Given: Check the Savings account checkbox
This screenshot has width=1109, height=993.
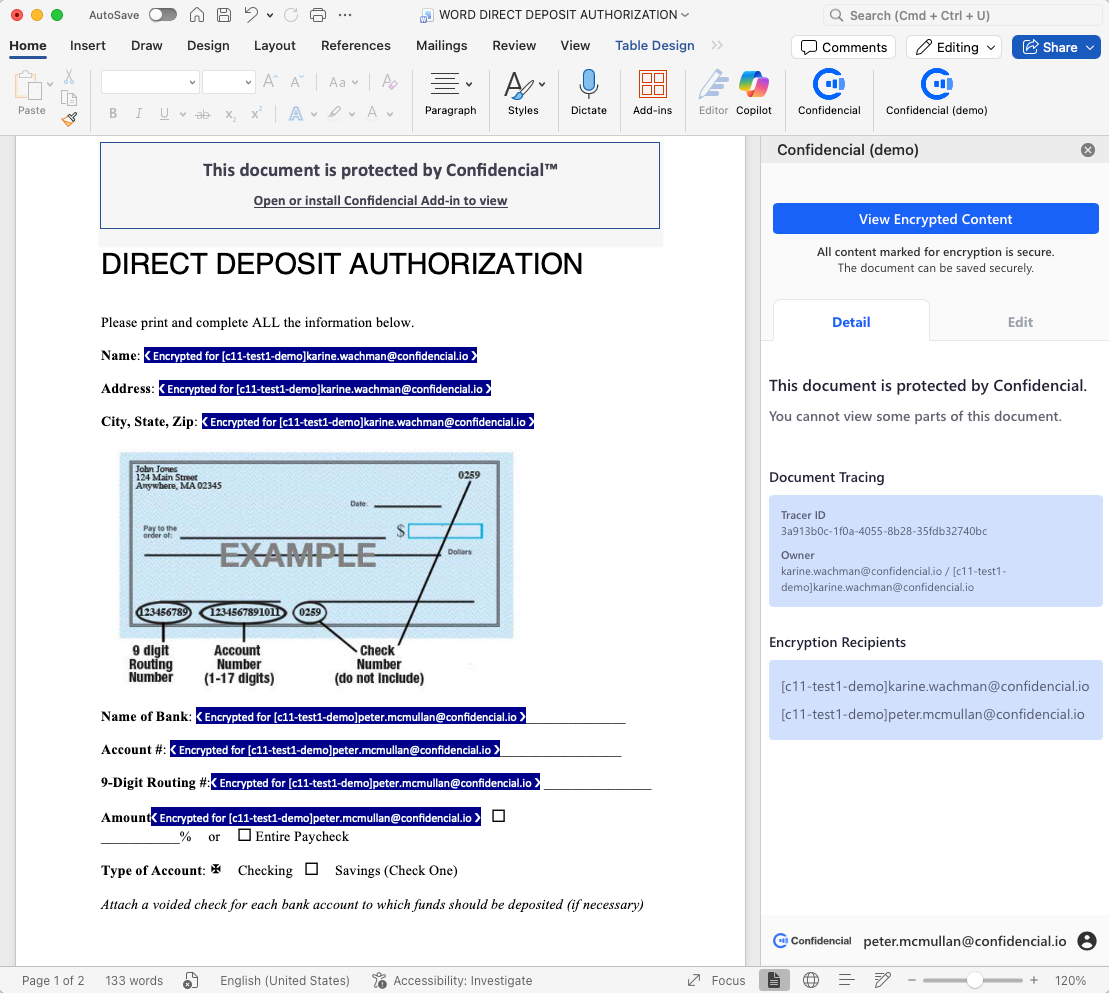Looking at the screenshot, I should pyautogui.click(x=311, y=869).
